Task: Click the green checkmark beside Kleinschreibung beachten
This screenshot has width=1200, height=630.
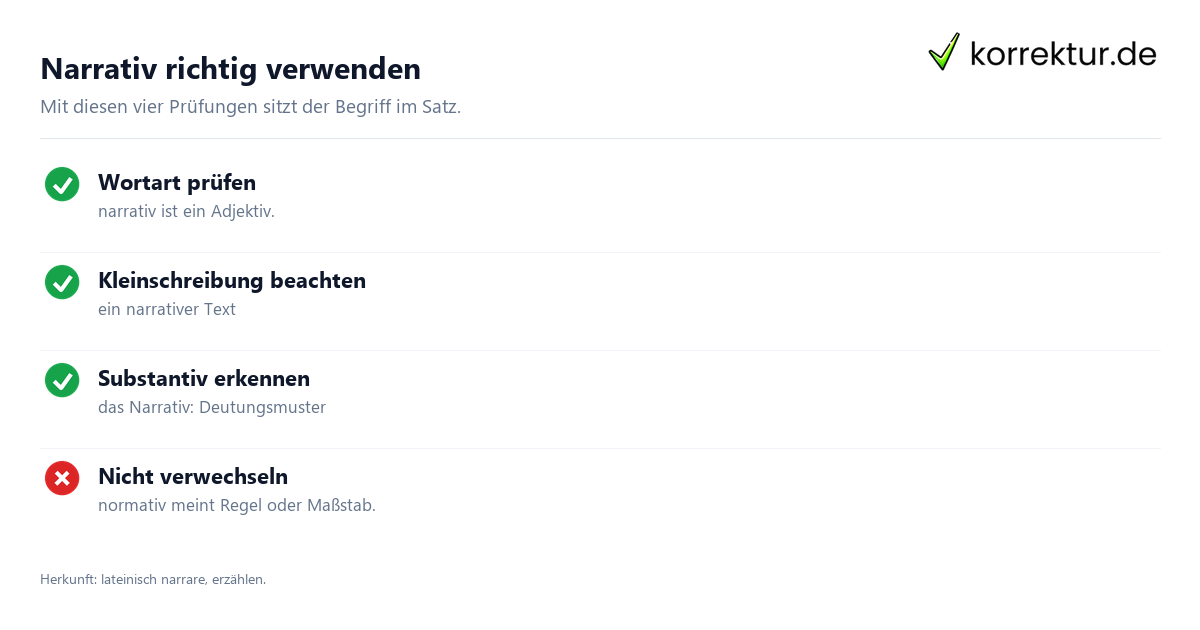Action: 62,282
